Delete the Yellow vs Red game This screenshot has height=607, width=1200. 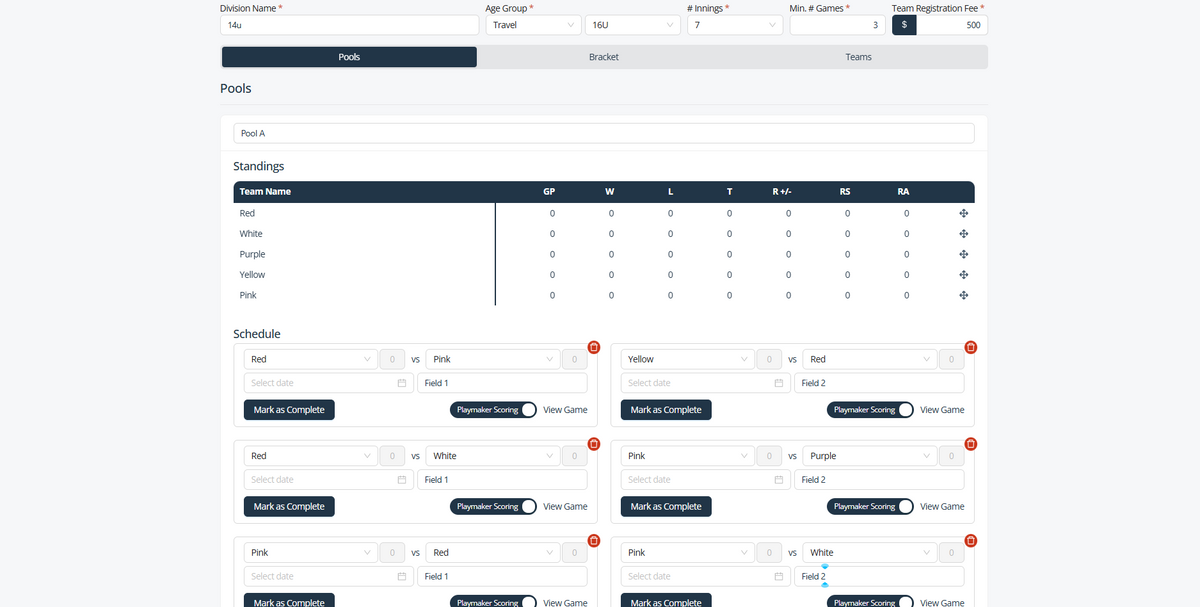970,347
